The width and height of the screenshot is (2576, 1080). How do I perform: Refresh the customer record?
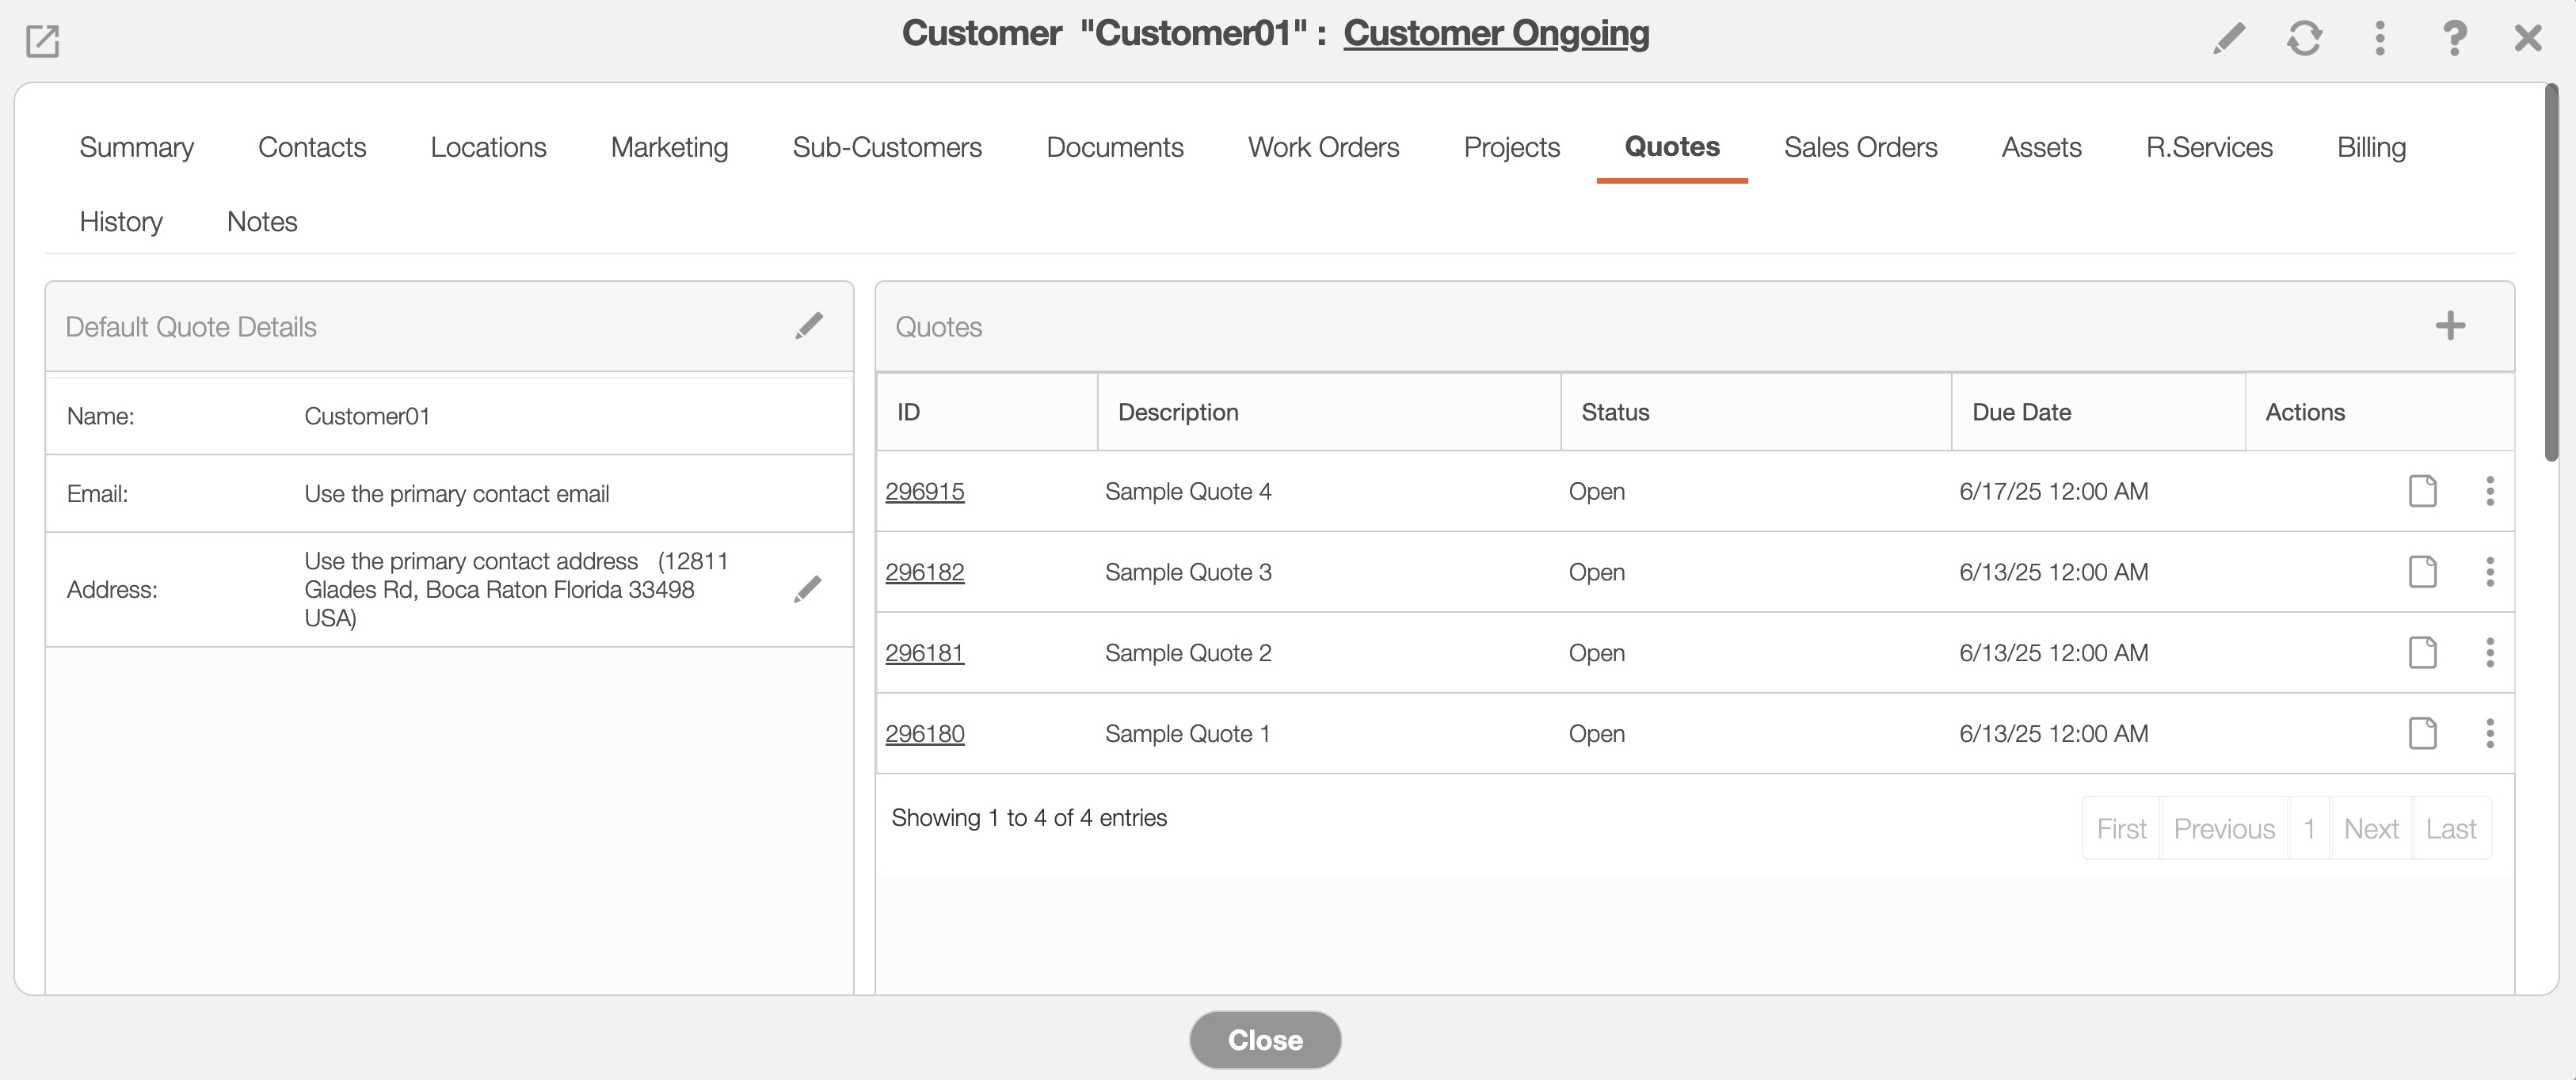[x=2304, y=38]
